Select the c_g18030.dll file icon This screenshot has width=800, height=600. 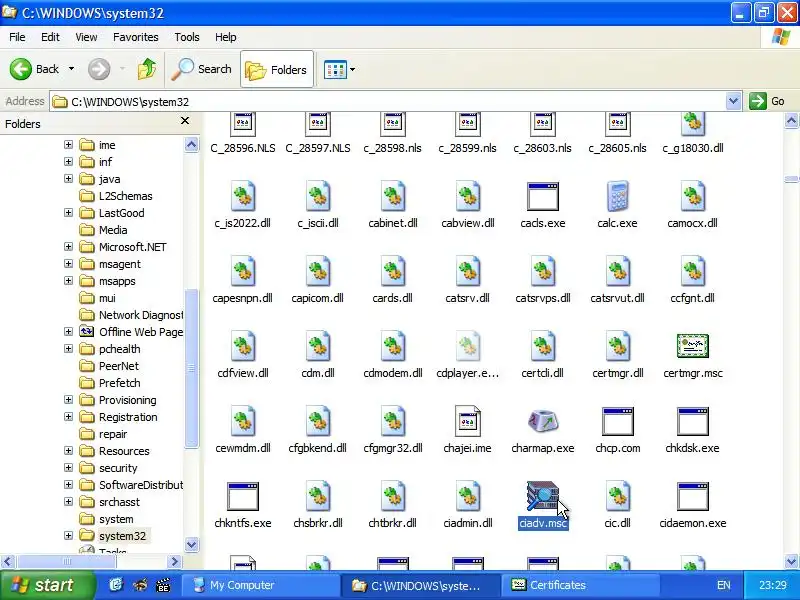point(692,124)
